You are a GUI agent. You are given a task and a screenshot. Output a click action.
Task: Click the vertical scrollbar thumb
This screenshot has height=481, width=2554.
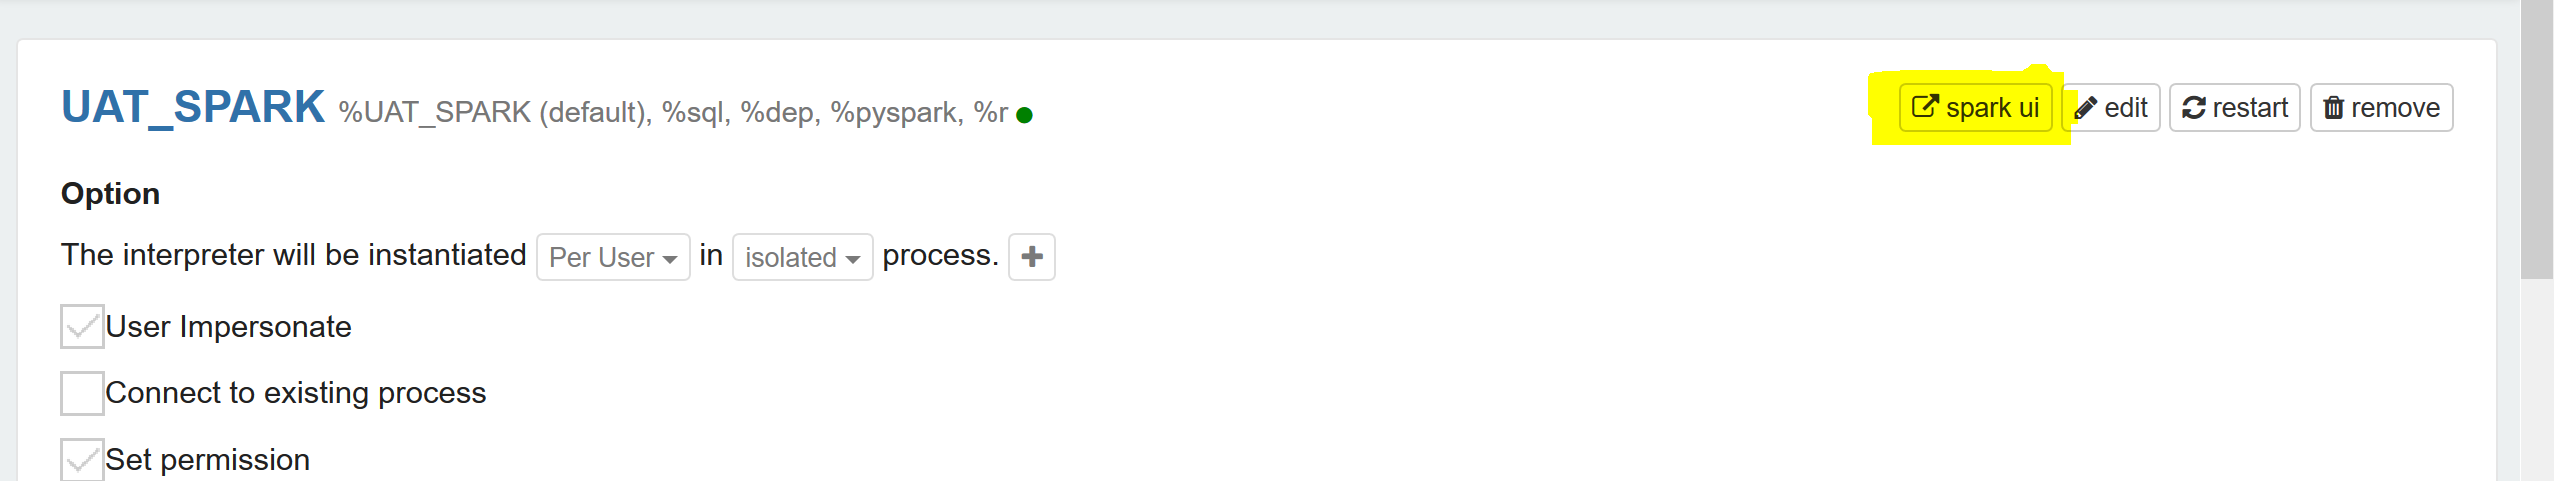click(2537, 140)
